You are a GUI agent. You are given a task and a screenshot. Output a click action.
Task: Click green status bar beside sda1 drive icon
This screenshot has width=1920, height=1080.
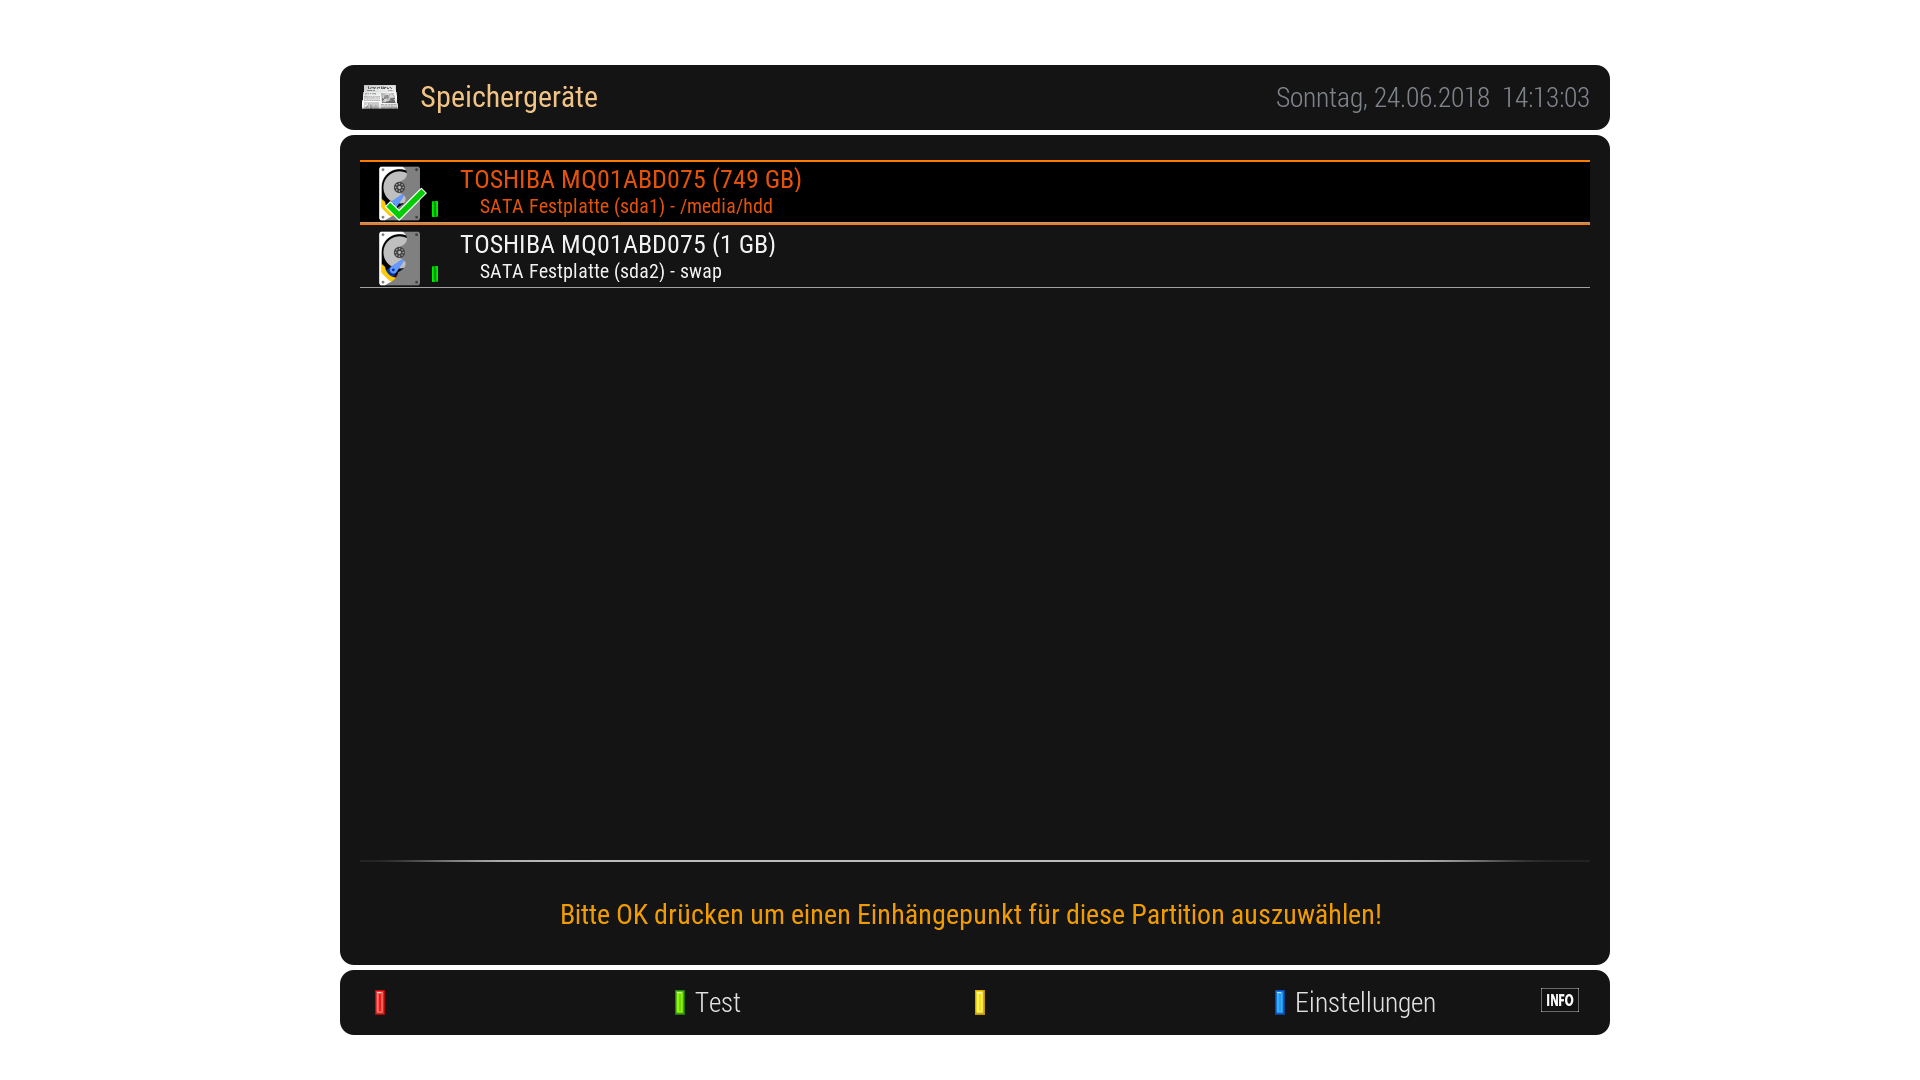(x=435, y=209)
